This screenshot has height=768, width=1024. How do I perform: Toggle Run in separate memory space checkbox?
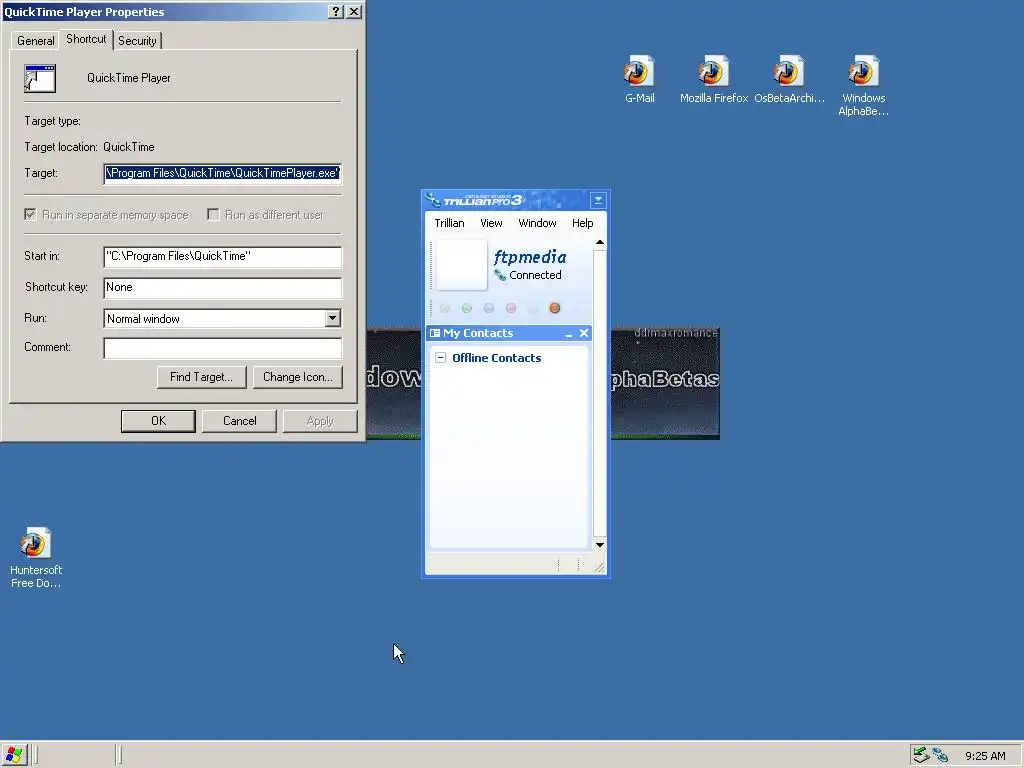click(30, 214)
